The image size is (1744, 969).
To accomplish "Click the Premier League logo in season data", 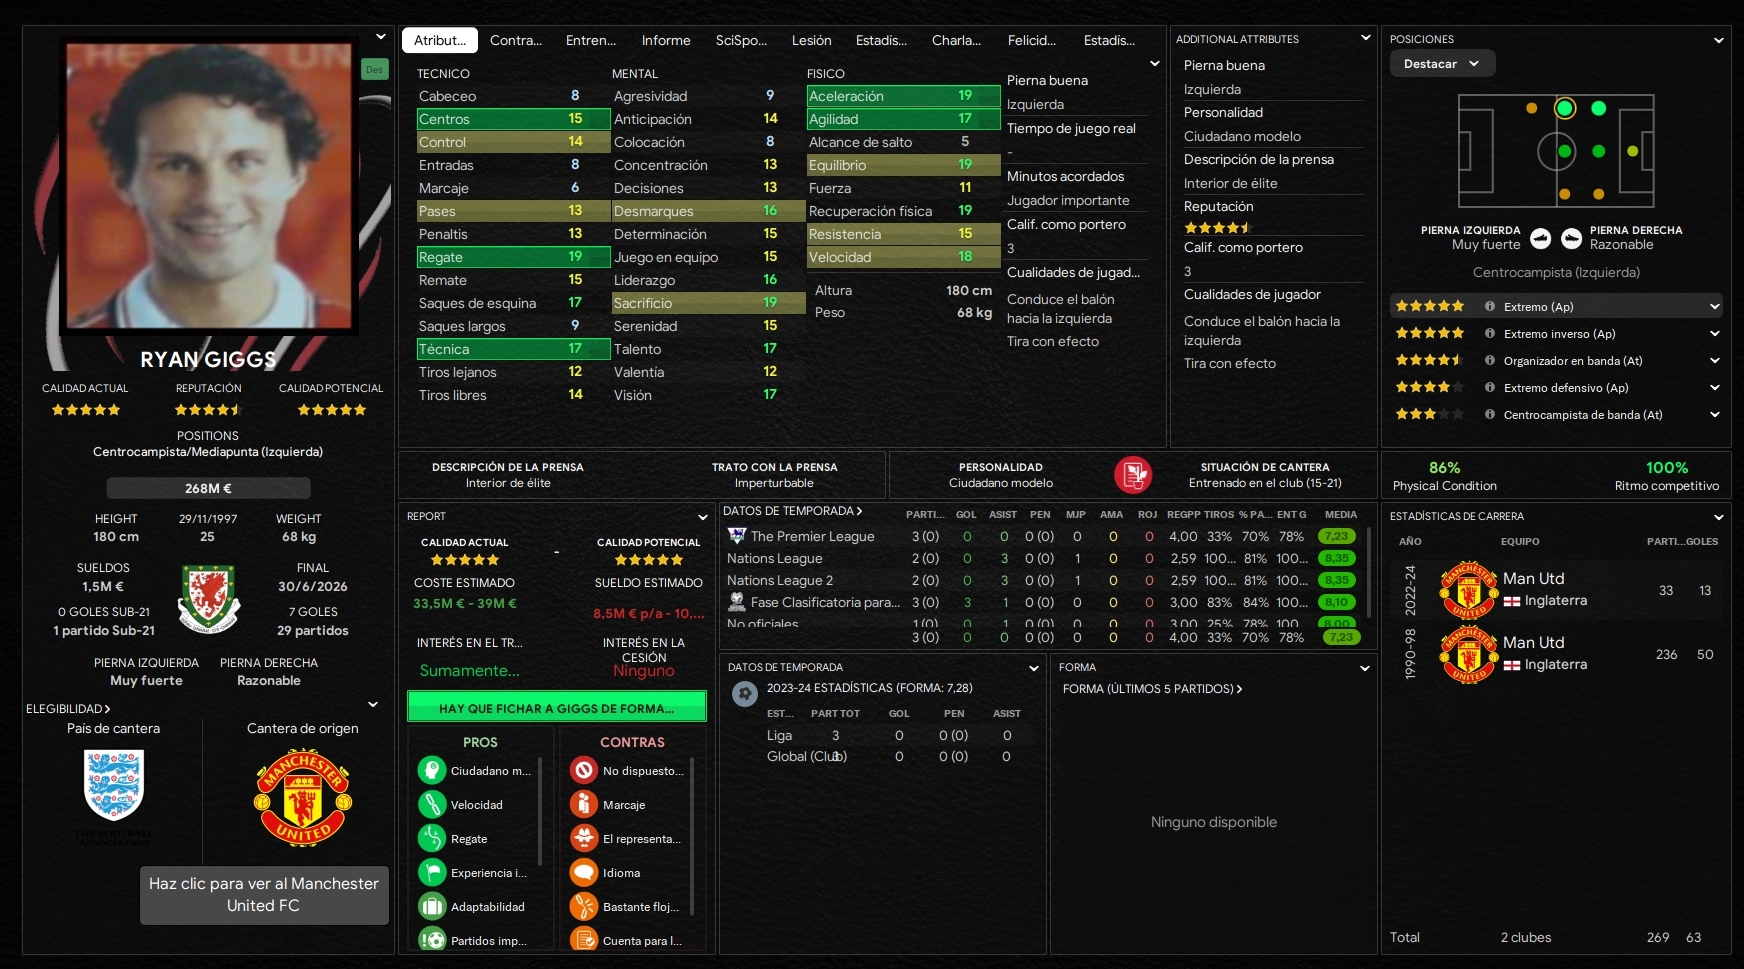I will 737,536.
